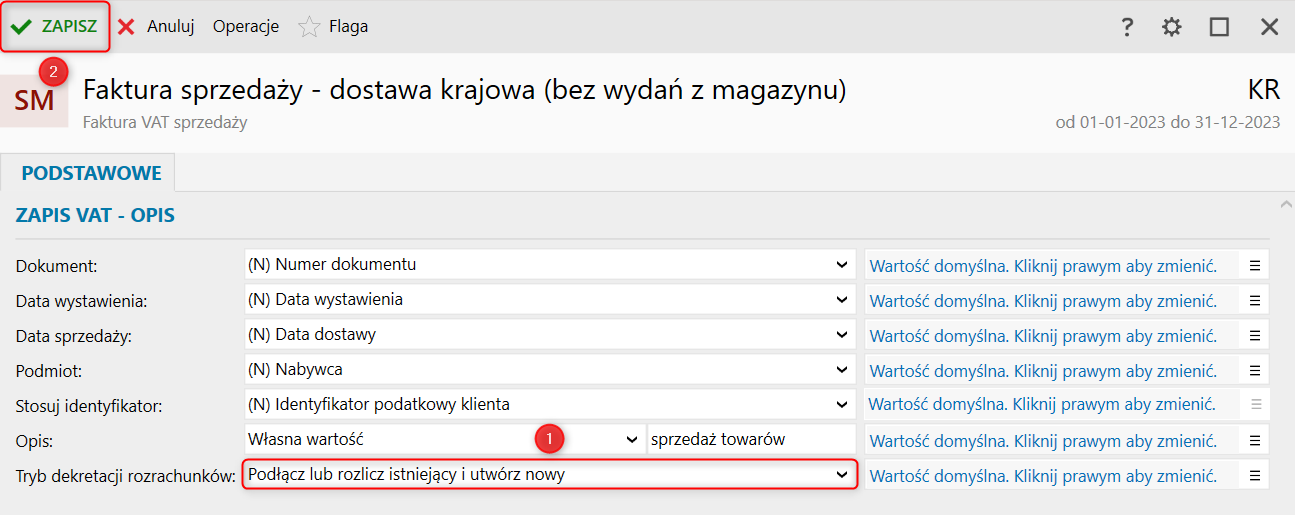
Task: Open the Operacje menu
Action: (245, 27)
